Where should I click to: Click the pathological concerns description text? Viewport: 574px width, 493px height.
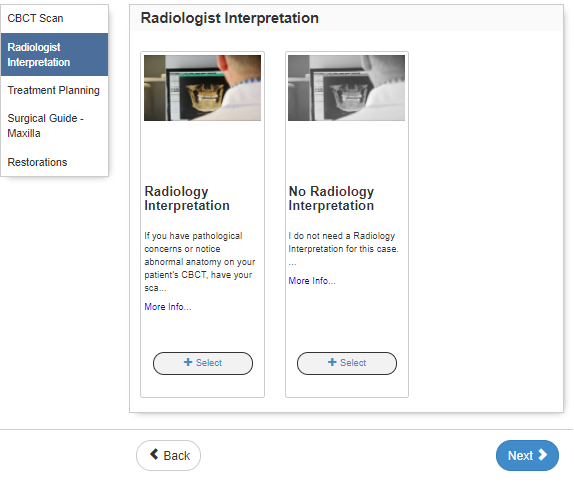point(200,262)
